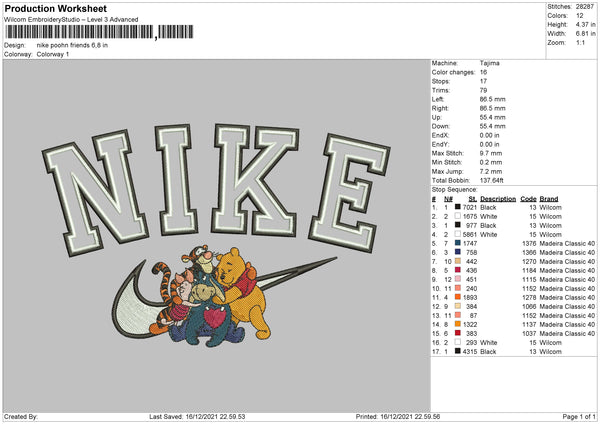Click the Max Jump value '7.2 mm'
Image resolution: width=600 pixels, height=424 pixels.
click(491, 171)
